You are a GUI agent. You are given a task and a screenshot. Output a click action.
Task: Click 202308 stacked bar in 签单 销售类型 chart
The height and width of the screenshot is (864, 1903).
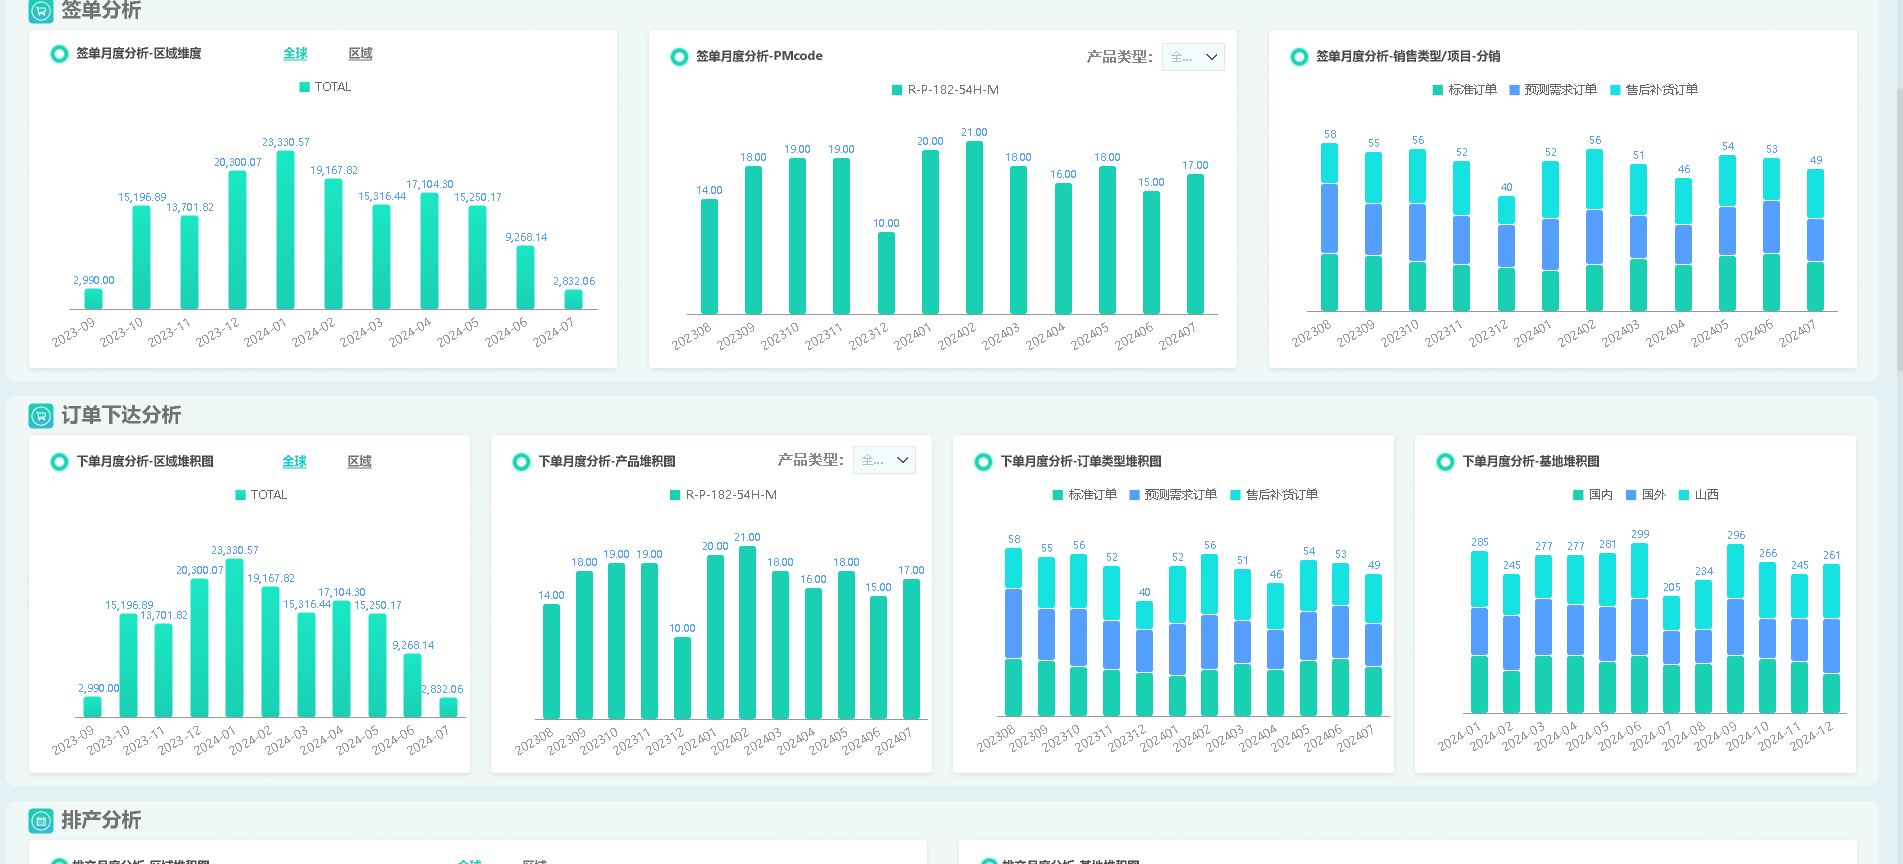coord(1329,227)
